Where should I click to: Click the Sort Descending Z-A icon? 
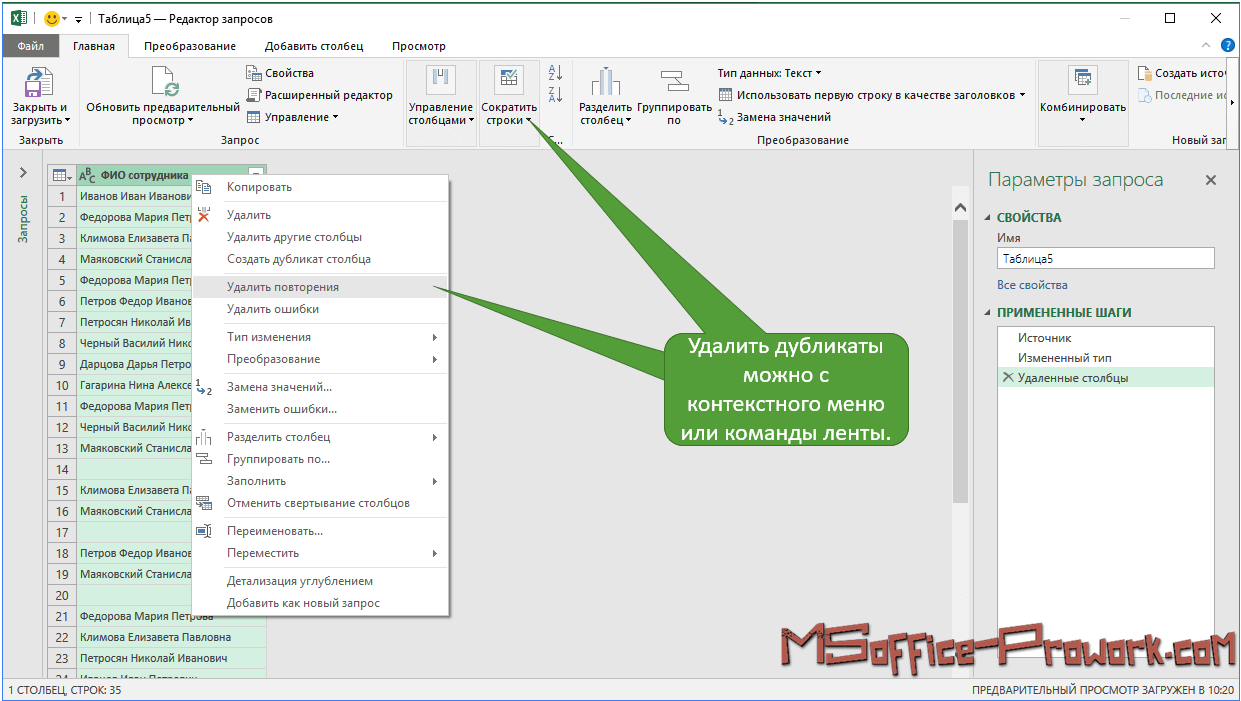pyautogui.click(x=557, y=95)
